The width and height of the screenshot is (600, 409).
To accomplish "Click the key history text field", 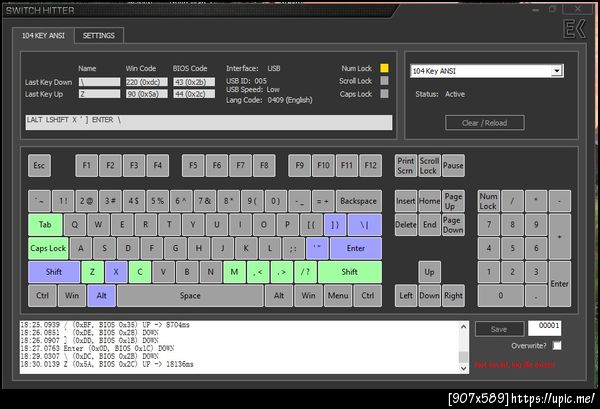I will pos(209,122).
